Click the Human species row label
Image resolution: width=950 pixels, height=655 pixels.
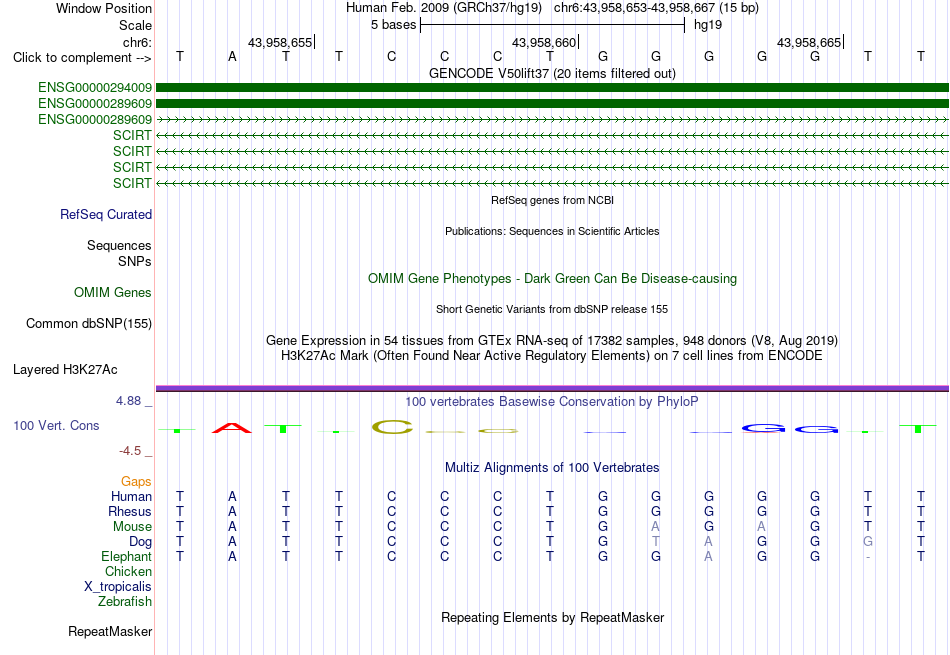click(131, 497)
